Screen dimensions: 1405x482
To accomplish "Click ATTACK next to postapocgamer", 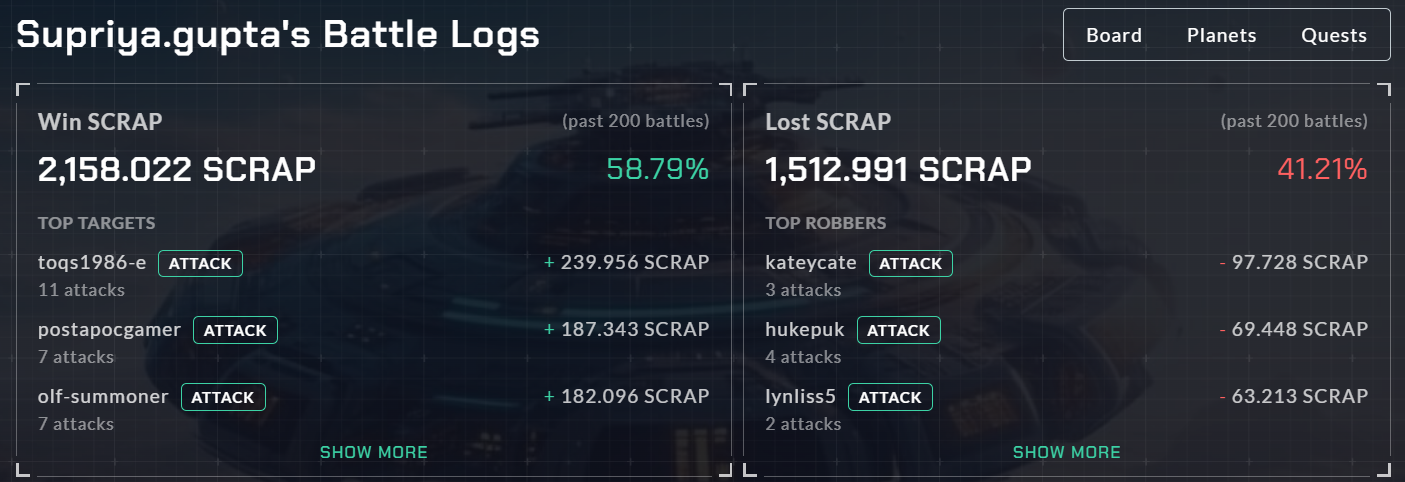I will click(x=235, y=330).
